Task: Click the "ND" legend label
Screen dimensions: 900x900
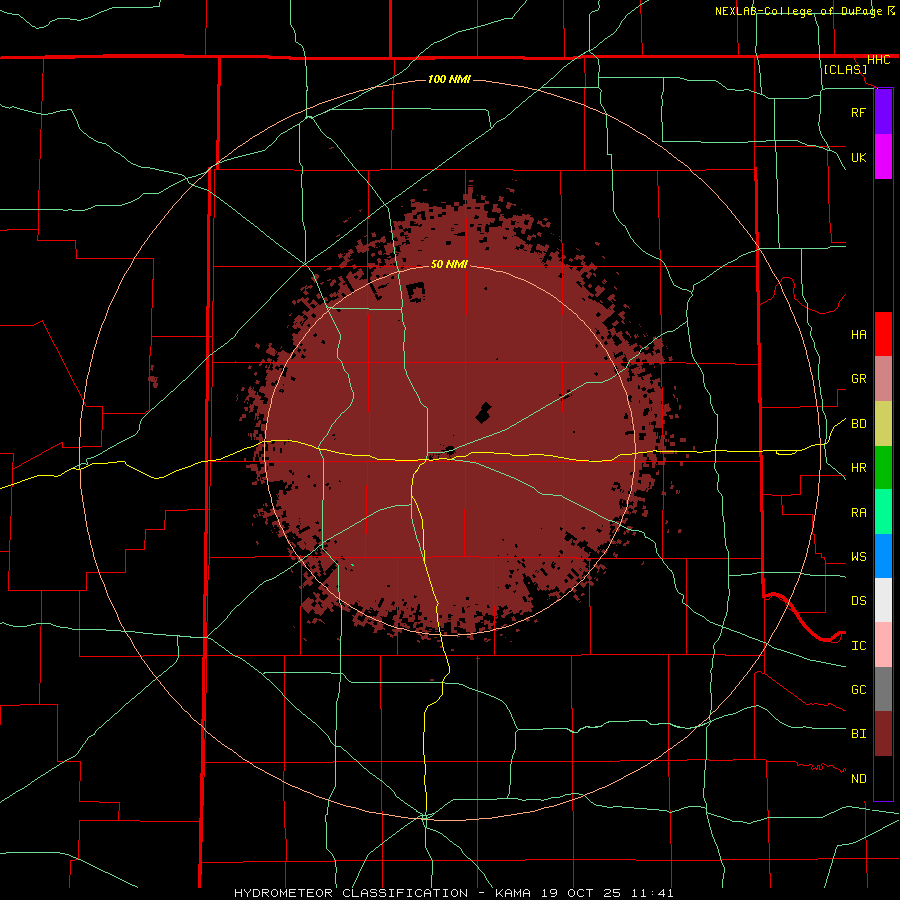Action: pyautogui.click(x=859, y=779)
